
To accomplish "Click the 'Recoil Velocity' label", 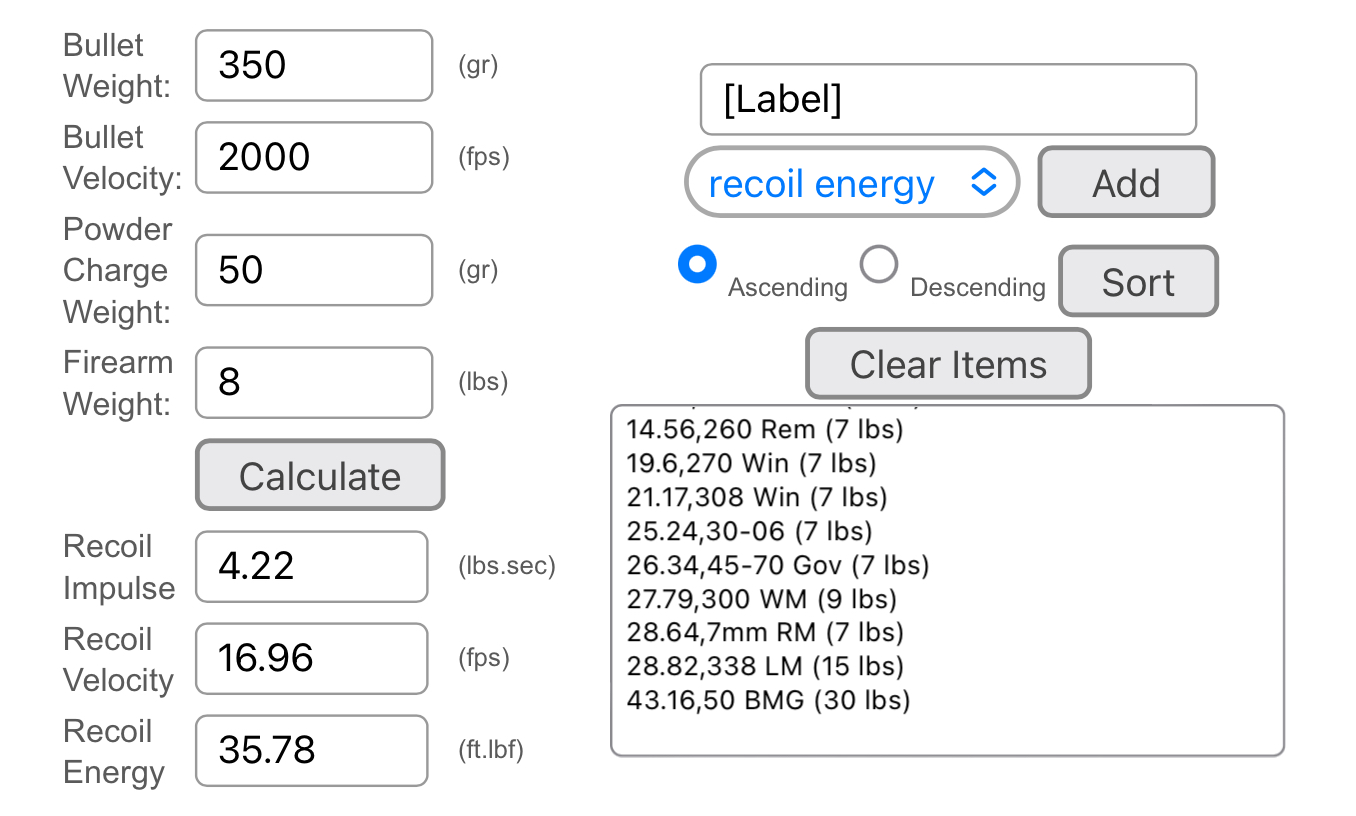I will point(118,659).
